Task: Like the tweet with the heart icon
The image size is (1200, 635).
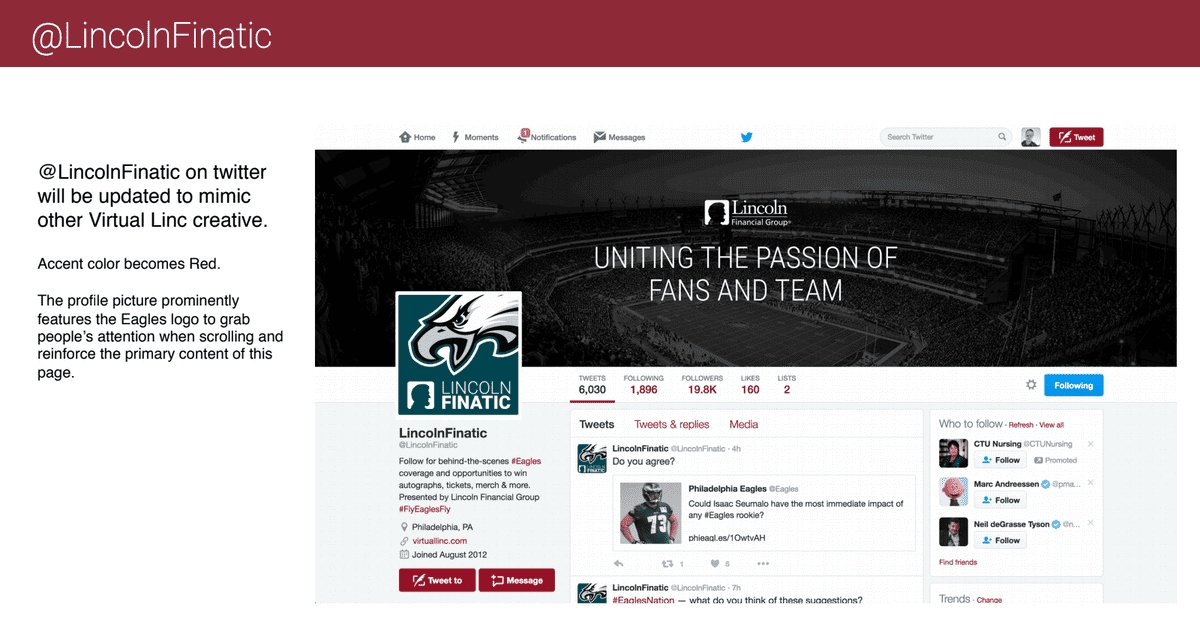Action: tap(715, 563)
